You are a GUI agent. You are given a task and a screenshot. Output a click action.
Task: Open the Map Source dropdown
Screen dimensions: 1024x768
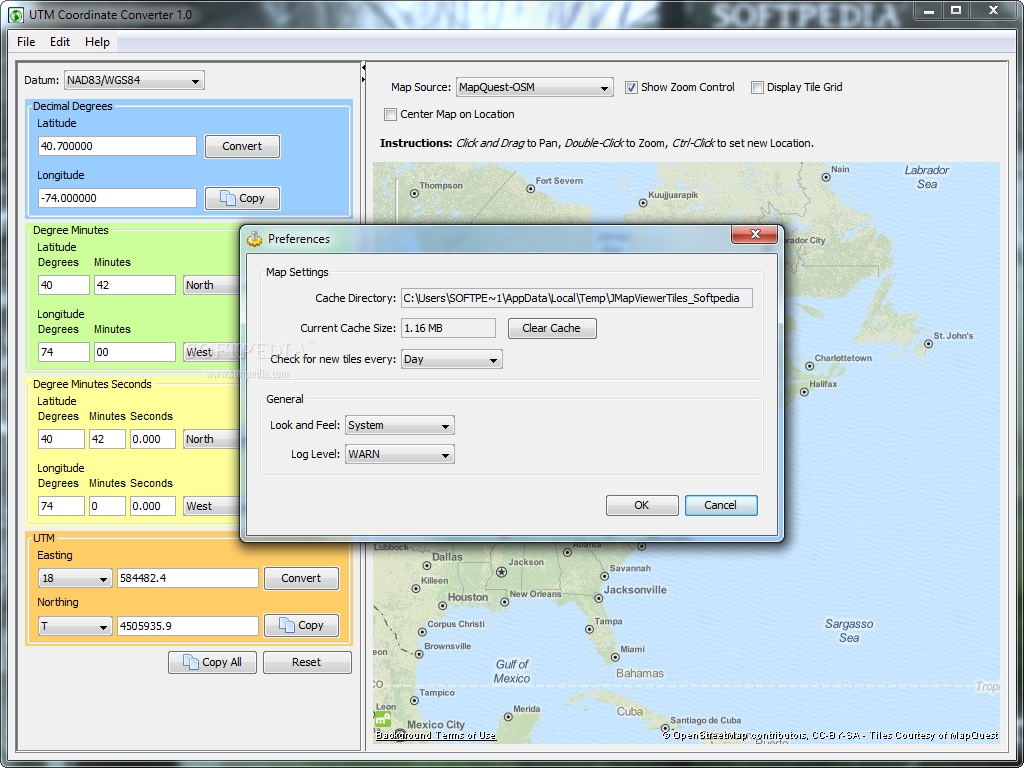(x=534, y=87)
